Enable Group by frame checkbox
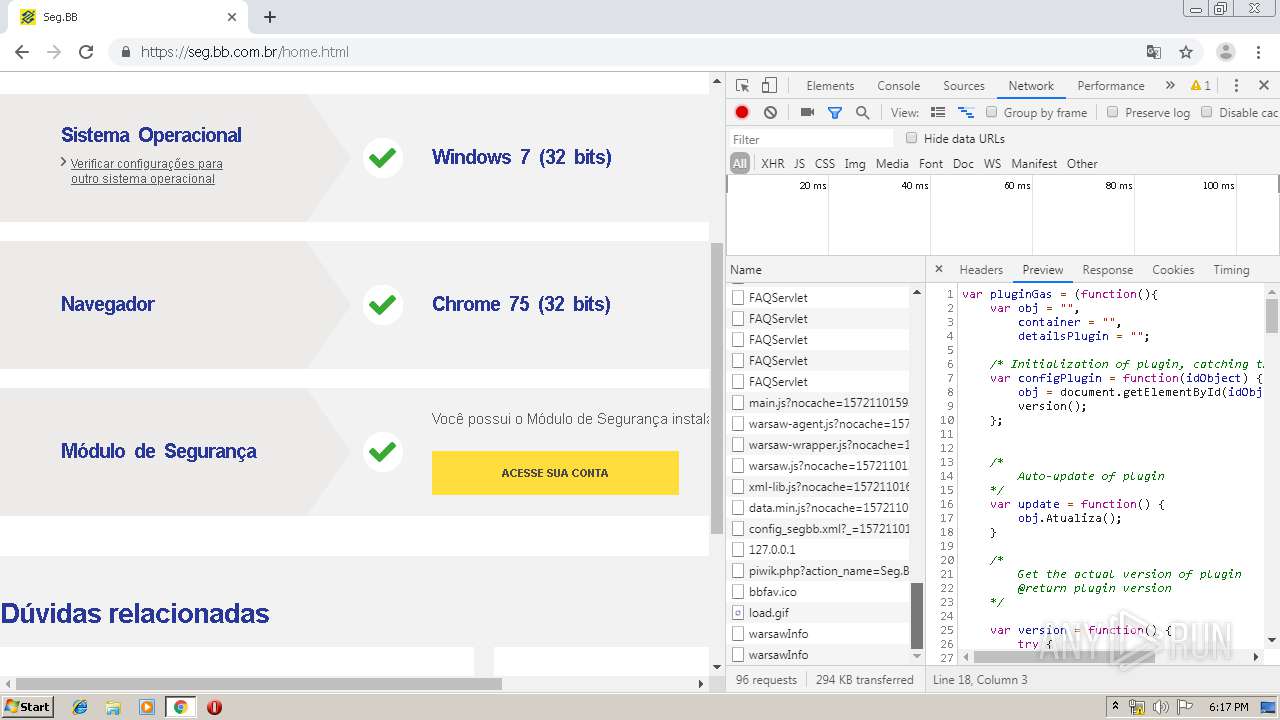The height and width of the screenshot is (720, 1280). 992,113
